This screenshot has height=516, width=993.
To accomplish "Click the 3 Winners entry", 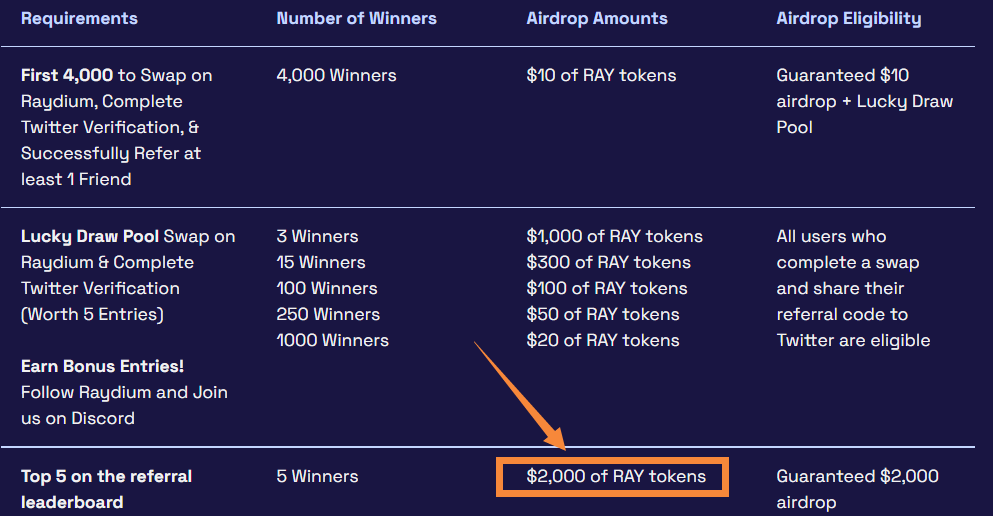I will [x=317, y=237].
